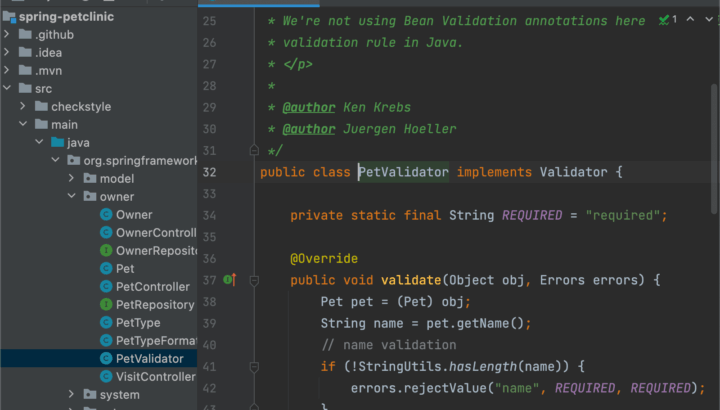Image resolution: width=720 pixels, height=410 pixels.
Task: Open the VisitController class
Action: pyautogui.click(x=156, y=376)
